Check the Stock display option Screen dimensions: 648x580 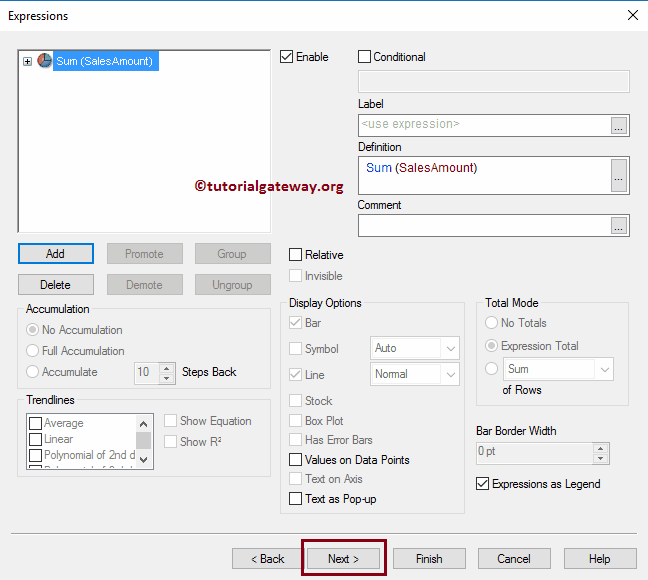click(295, 401)
